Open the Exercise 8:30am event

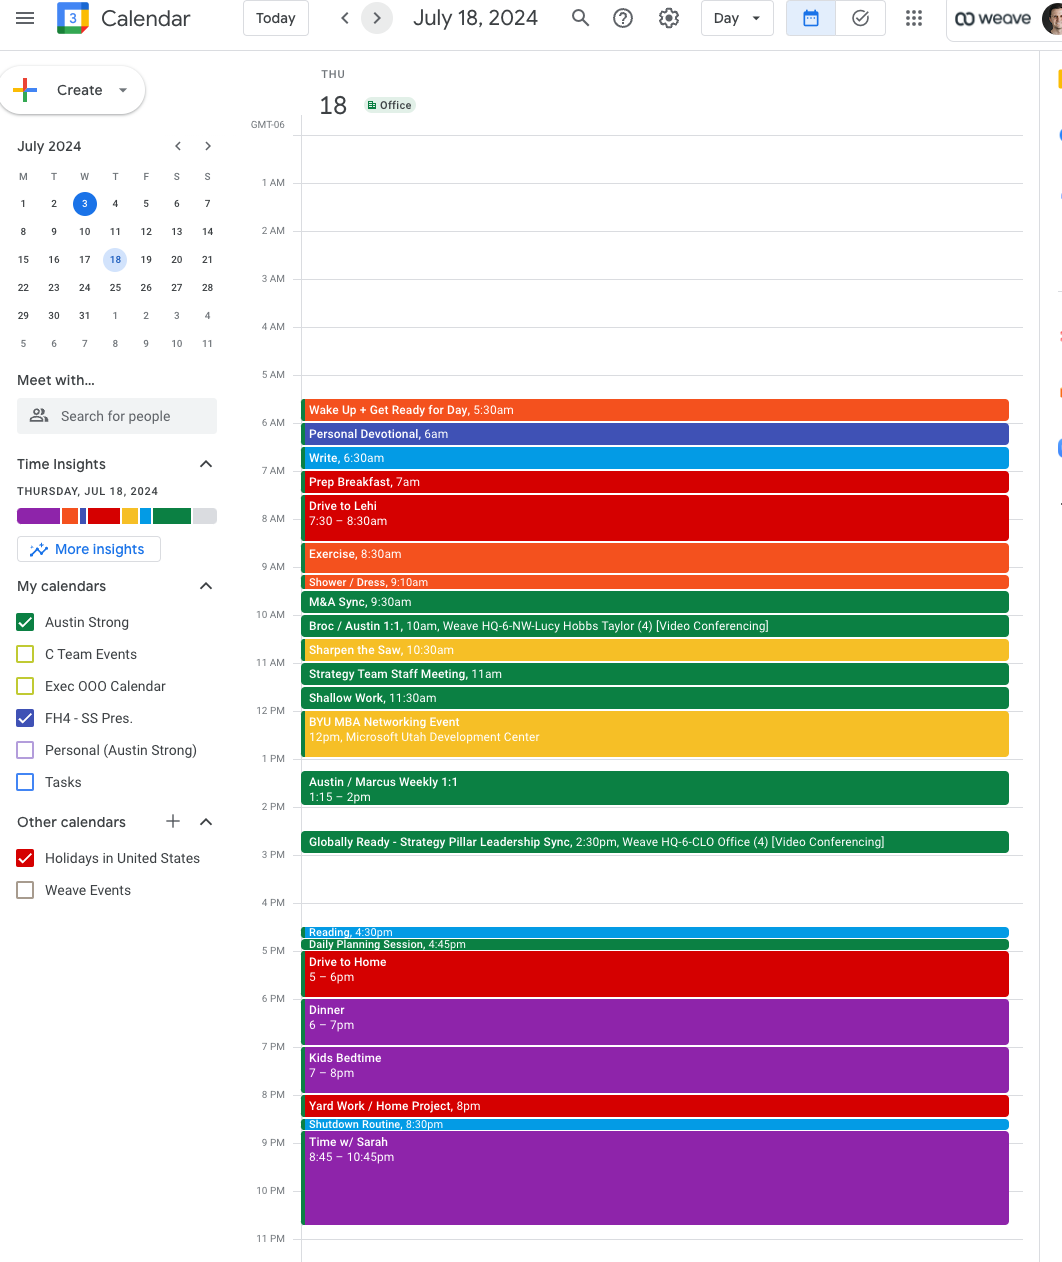click(x=655, y=557)
